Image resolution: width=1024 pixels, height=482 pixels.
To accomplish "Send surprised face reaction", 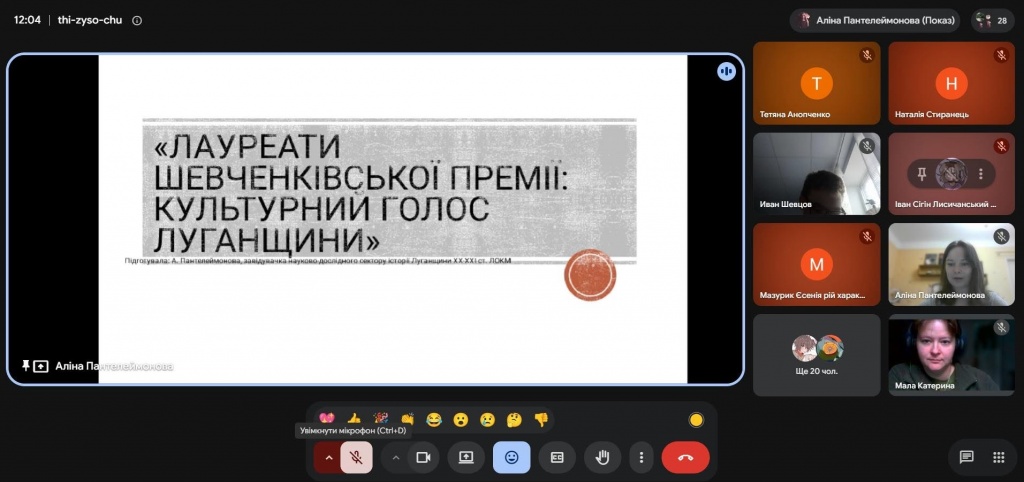I will coord(461,419).
